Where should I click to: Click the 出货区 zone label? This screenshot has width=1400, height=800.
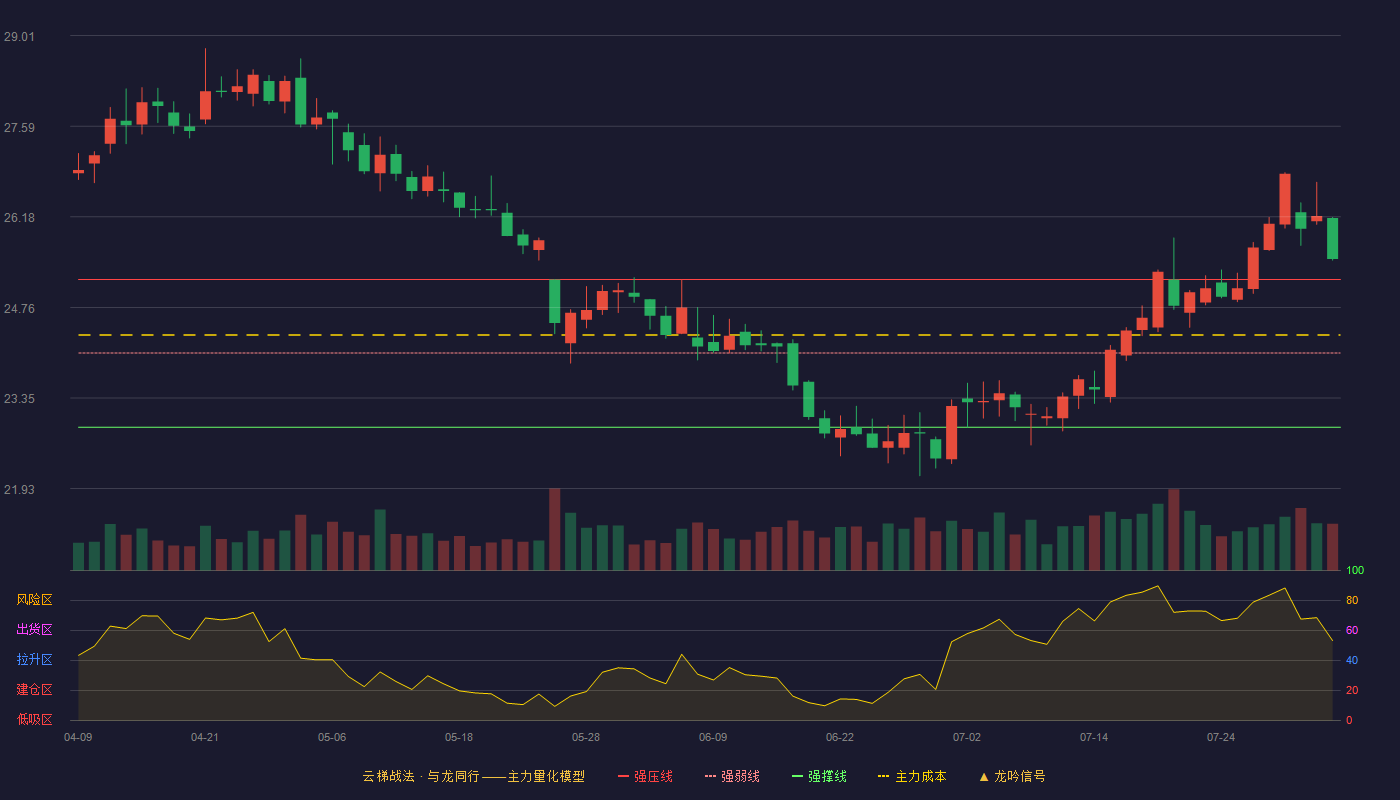tap(34, 630)
